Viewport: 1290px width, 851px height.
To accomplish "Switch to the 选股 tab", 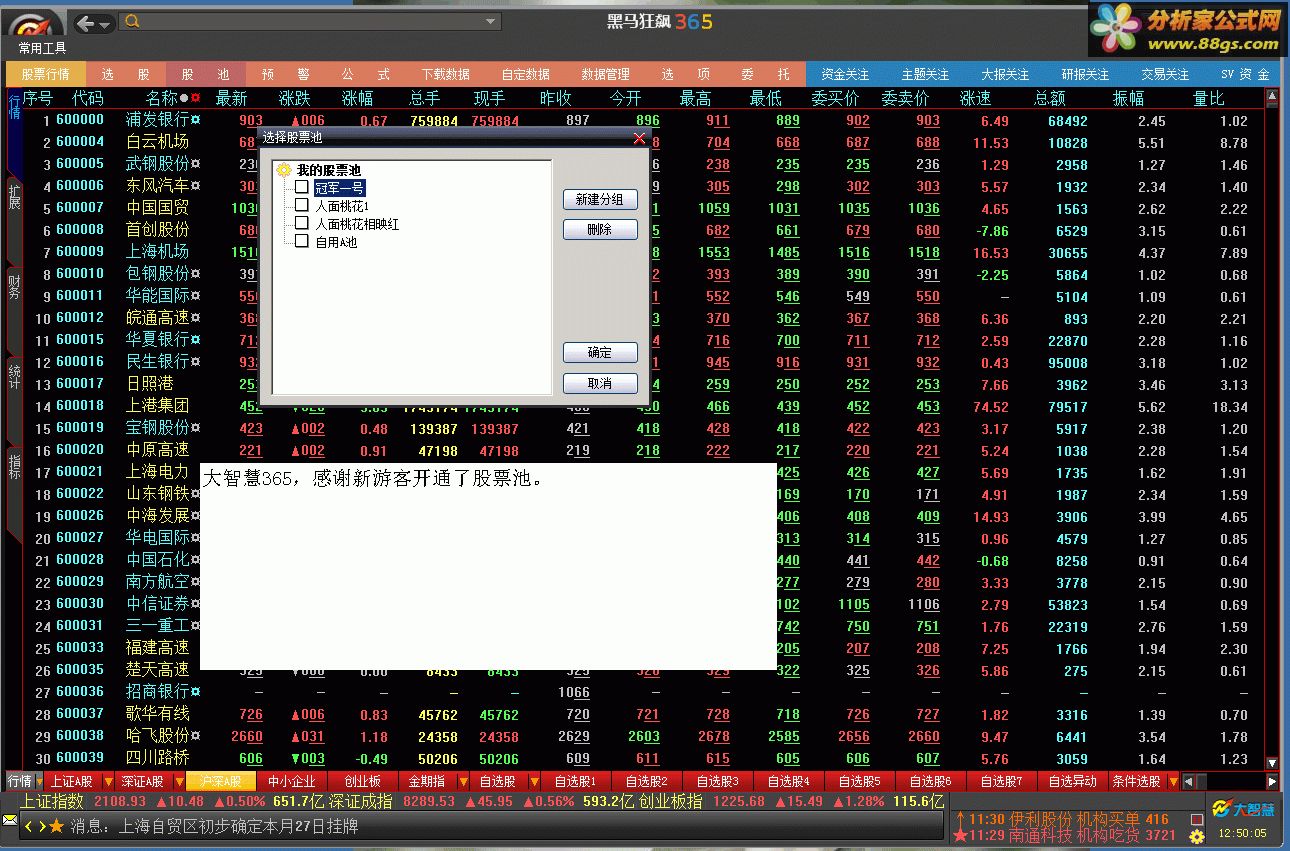I will pyautogui.click(x=126, y=74).
